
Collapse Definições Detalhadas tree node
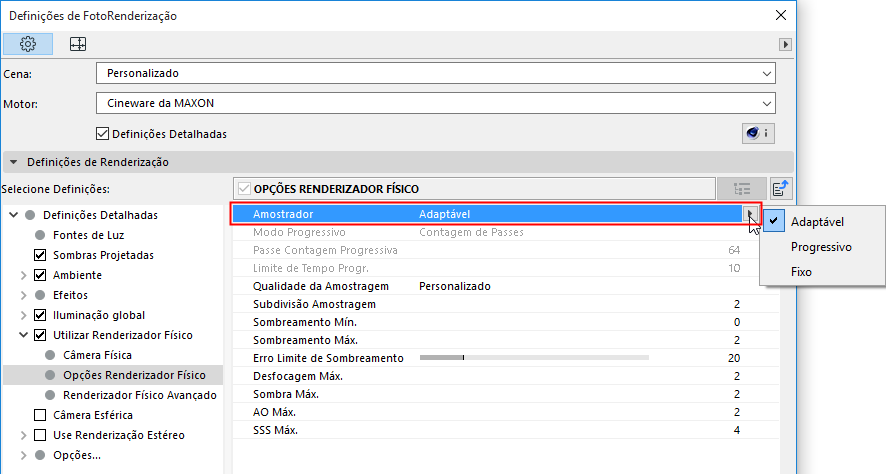point(14,215)
